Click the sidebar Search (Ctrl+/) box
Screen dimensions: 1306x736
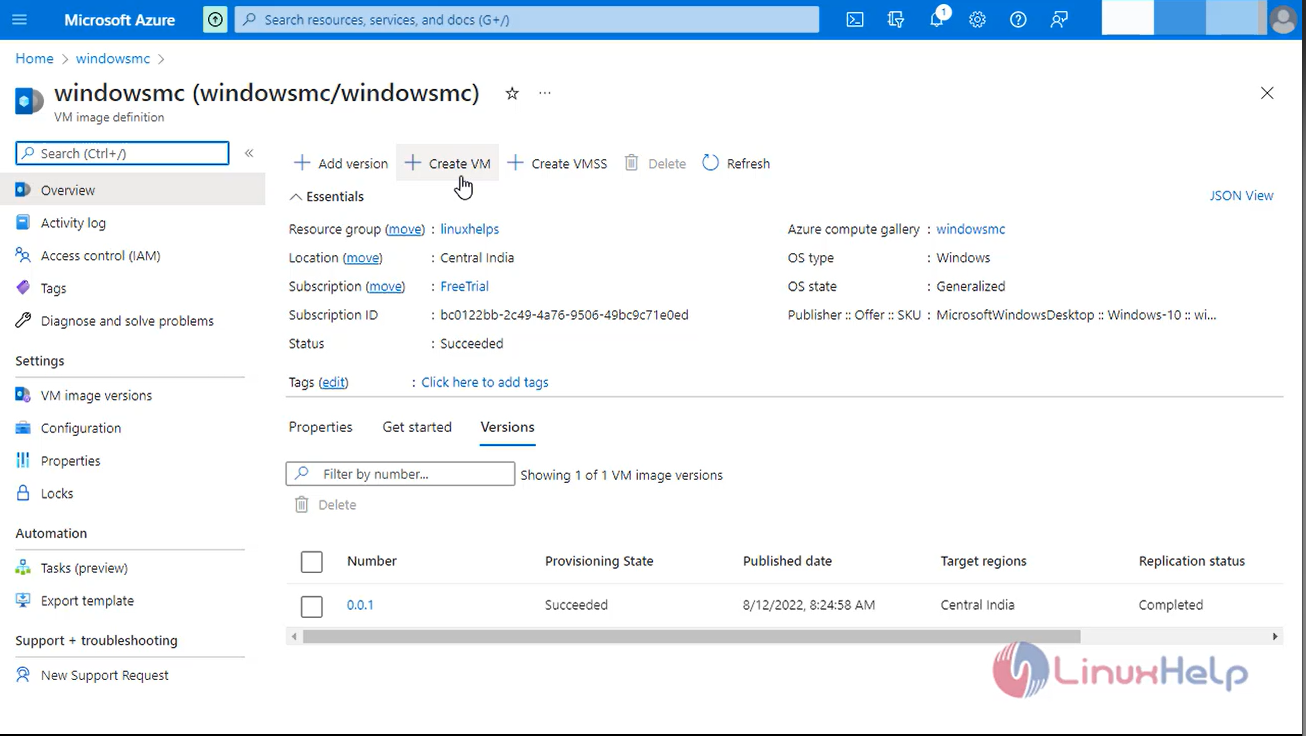(x=122, y=153)
